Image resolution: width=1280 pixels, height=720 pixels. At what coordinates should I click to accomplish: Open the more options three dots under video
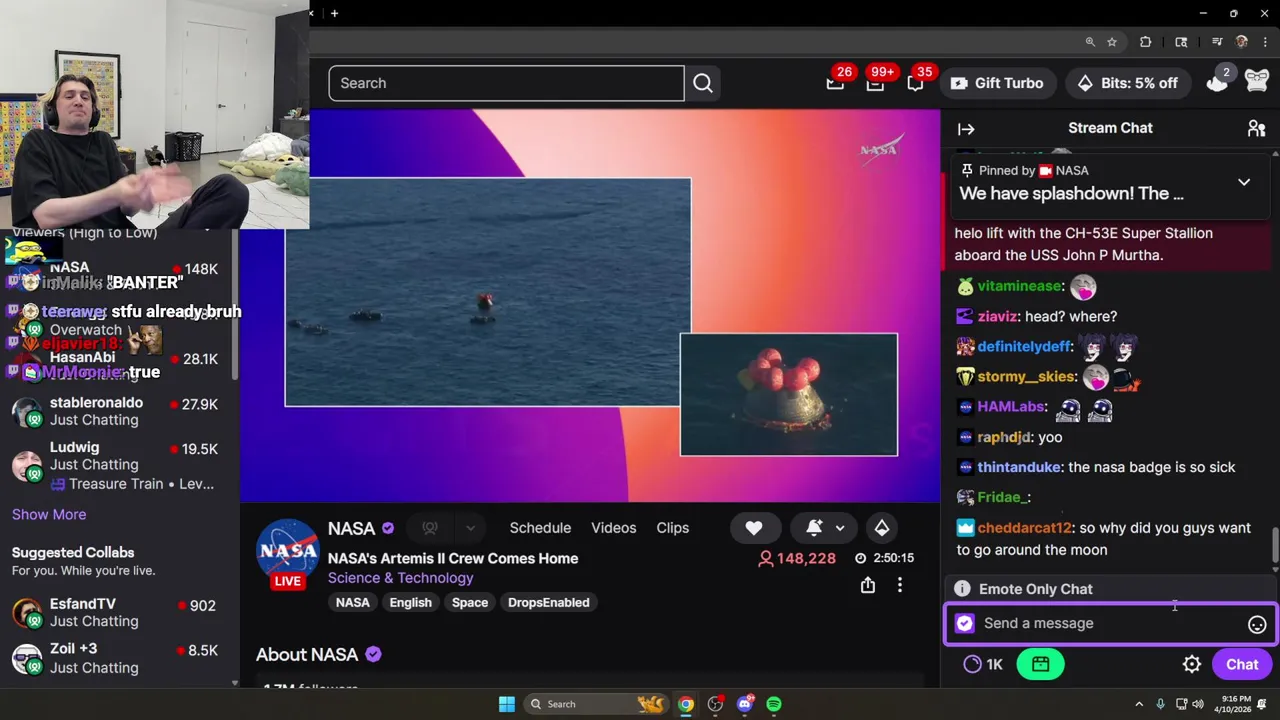[x=899, y=585]
